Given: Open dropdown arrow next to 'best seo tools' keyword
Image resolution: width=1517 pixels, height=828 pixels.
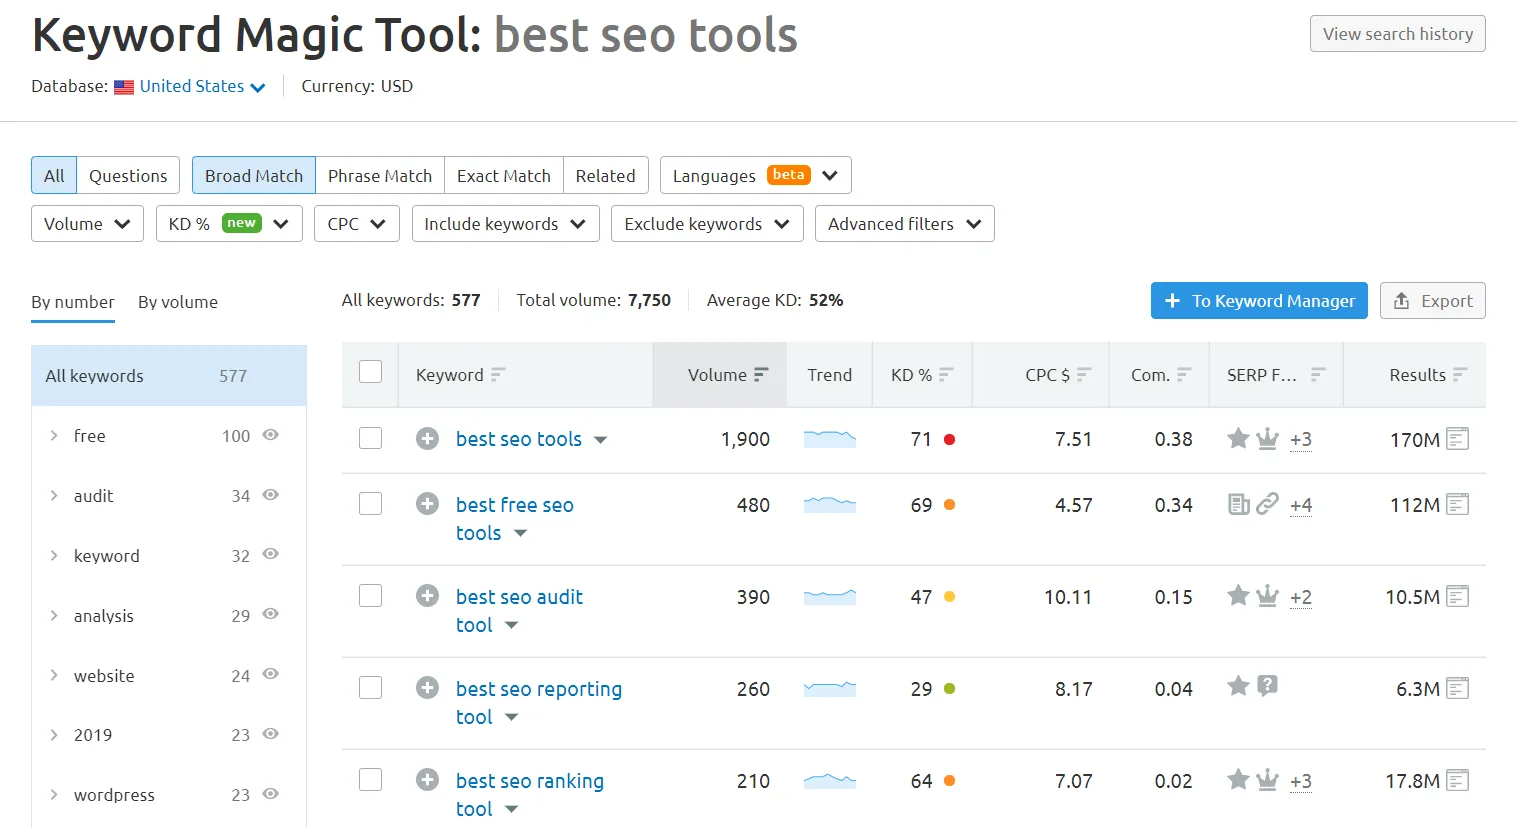Looking at the screenshot, I should [x=600, y=440].
